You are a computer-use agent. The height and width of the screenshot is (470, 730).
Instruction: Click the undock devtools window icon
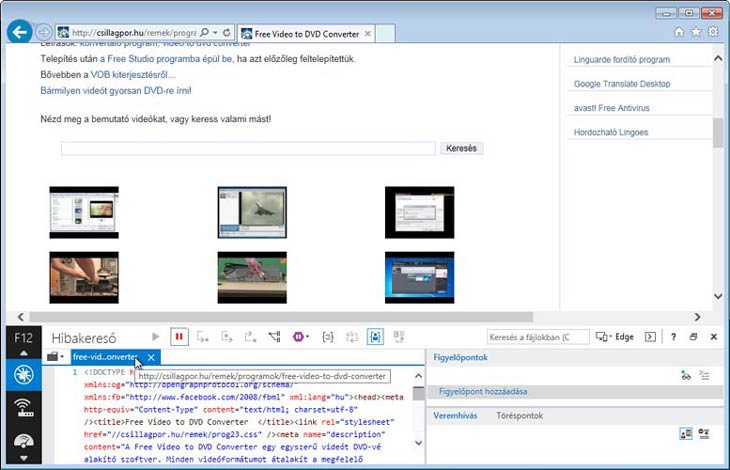[693, 337]
